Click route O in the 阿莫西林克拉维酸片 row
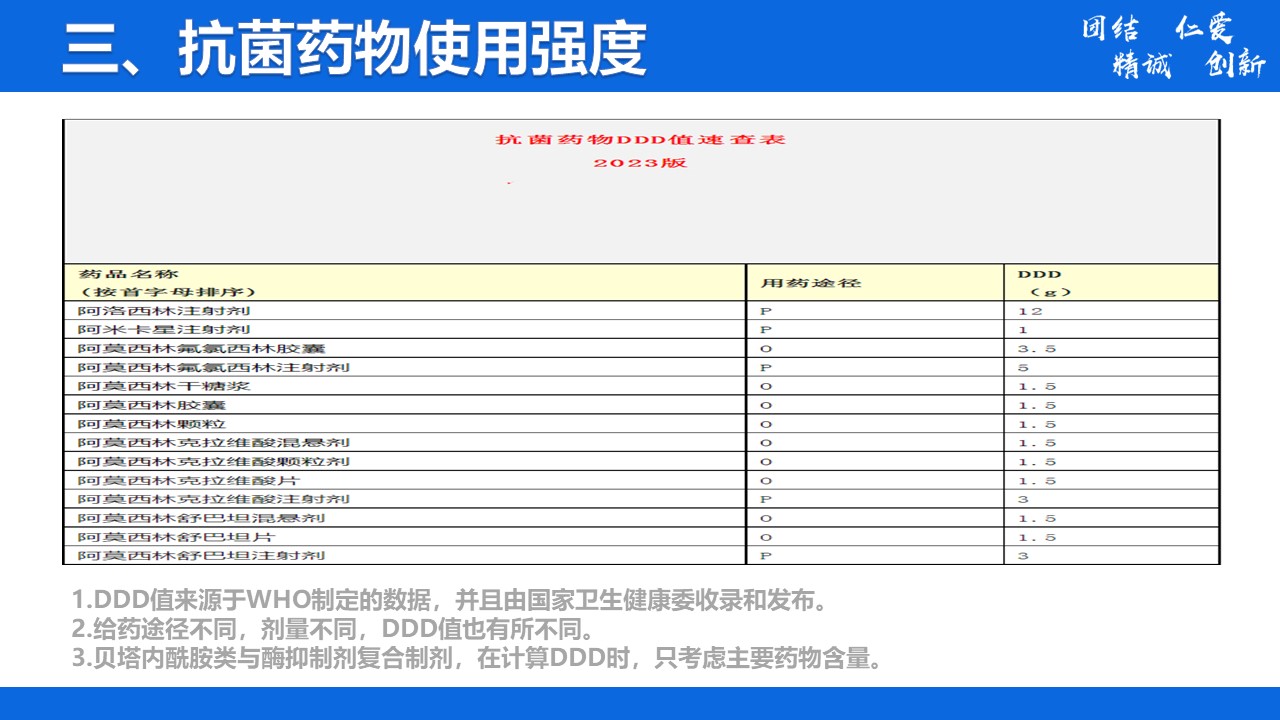This screenshot has height=720, width=1280. tap(767, 481)
